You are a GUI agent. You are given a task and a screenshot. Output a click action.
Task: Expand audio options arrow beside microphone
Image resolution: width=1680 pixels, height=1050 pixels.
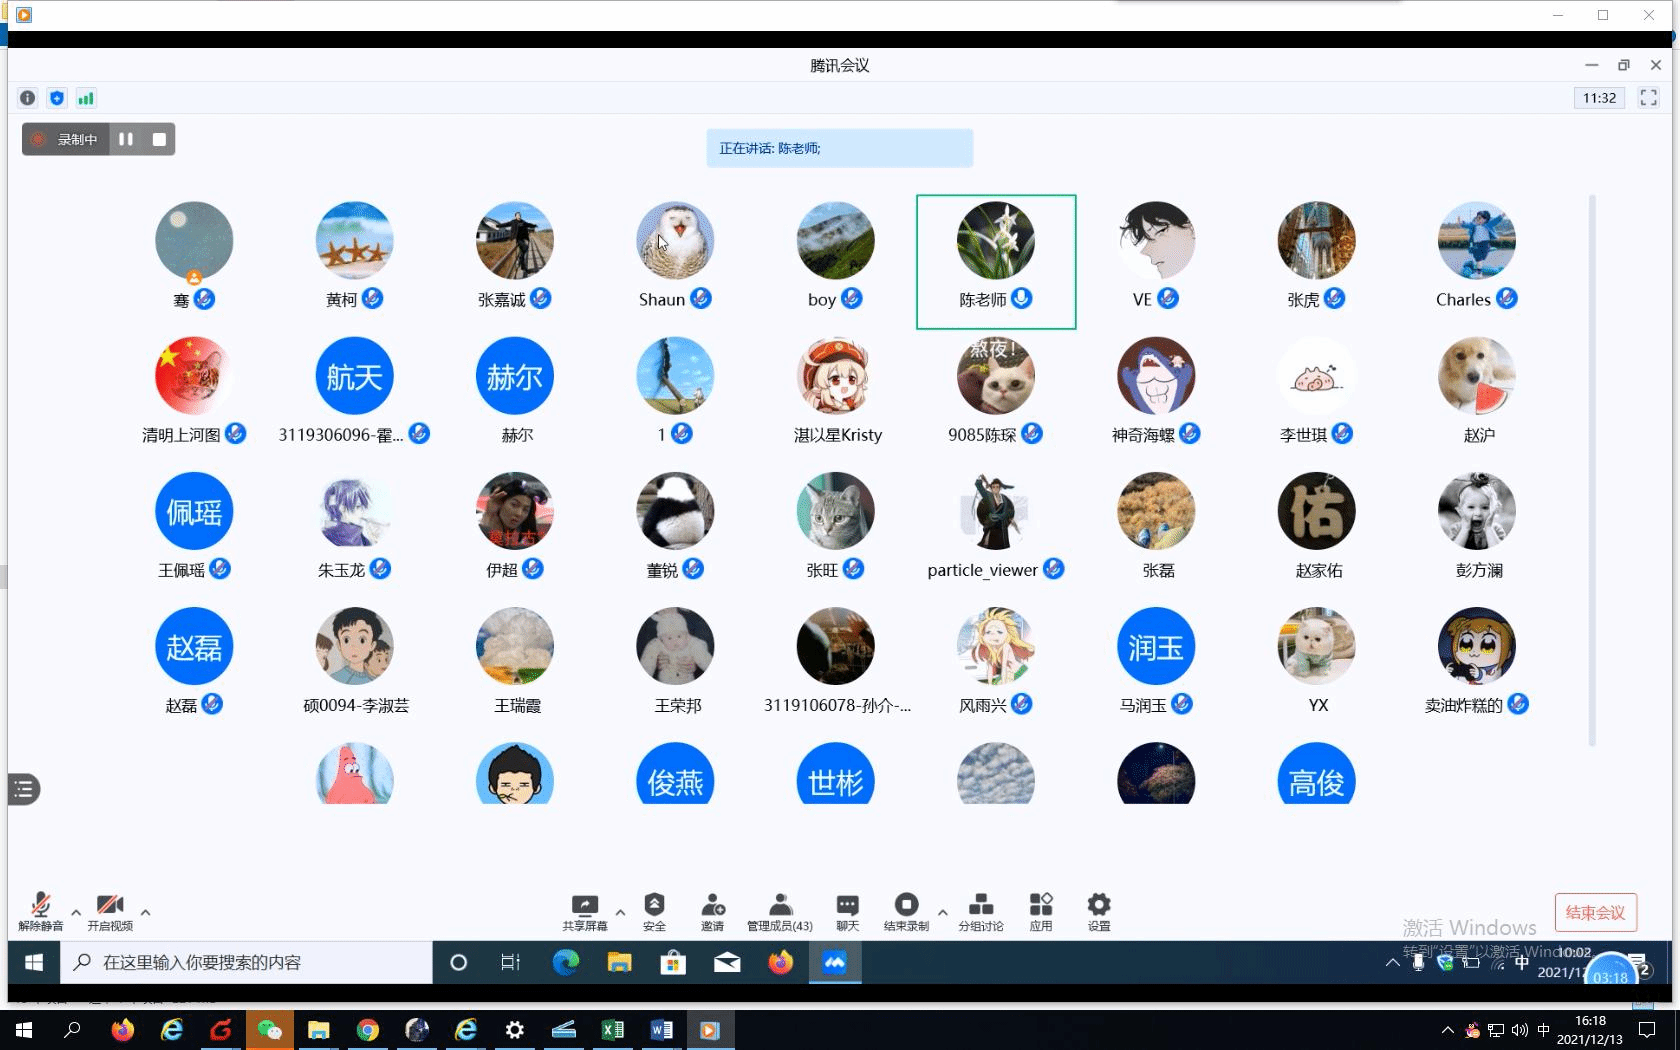click(76, 912)
